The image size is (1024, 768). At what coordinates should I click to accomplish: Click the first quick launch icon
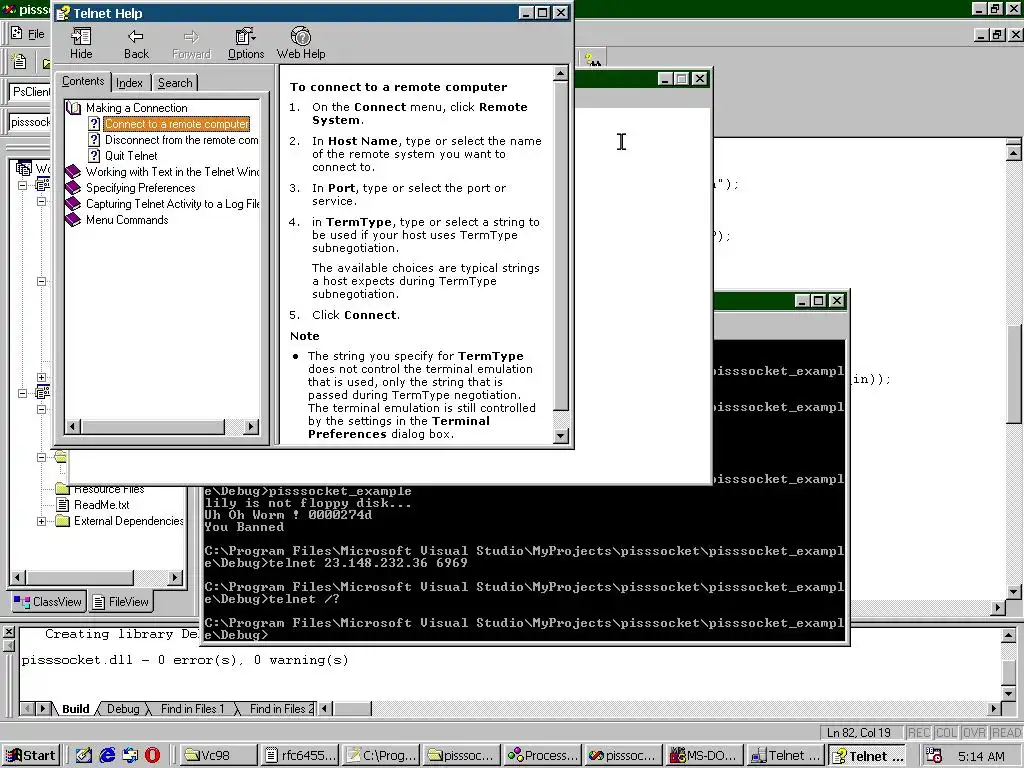[84, 756]
